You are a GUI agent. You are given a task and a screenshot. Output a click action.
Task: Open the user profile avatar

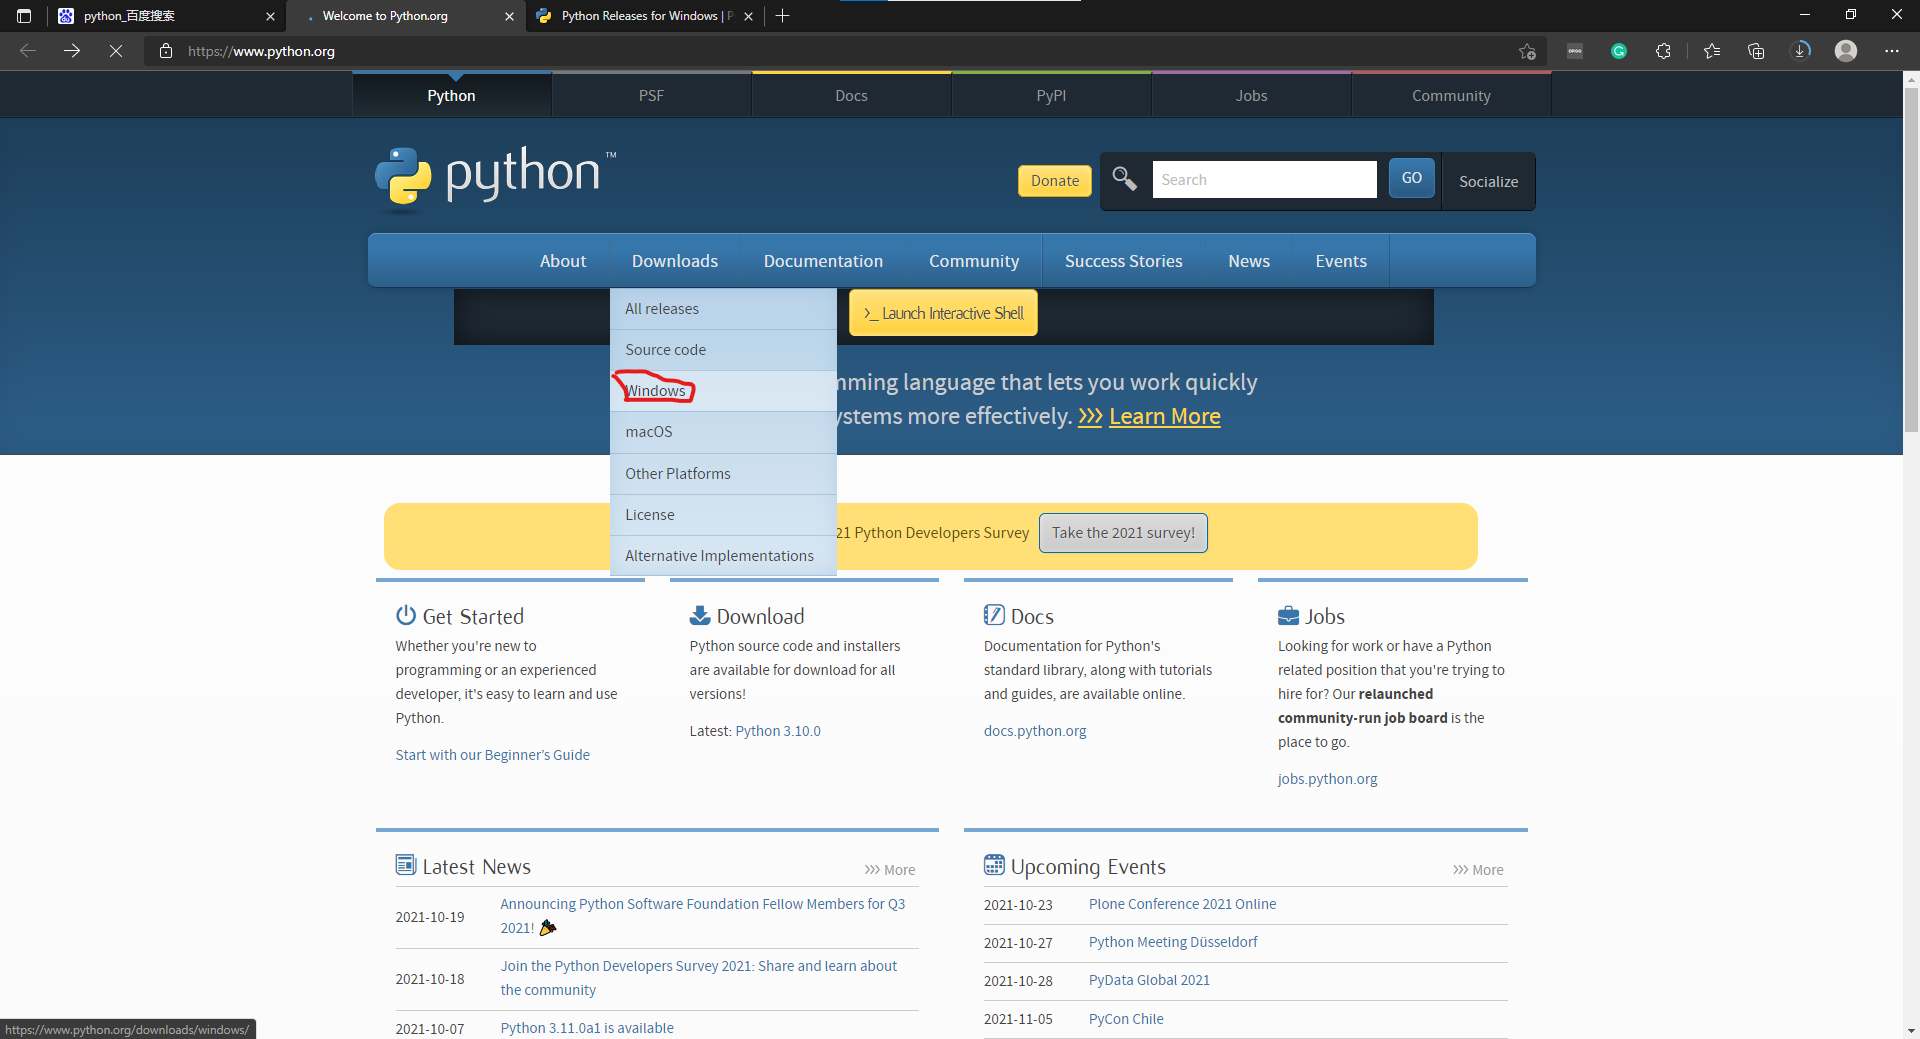[x=1846, y=51]
